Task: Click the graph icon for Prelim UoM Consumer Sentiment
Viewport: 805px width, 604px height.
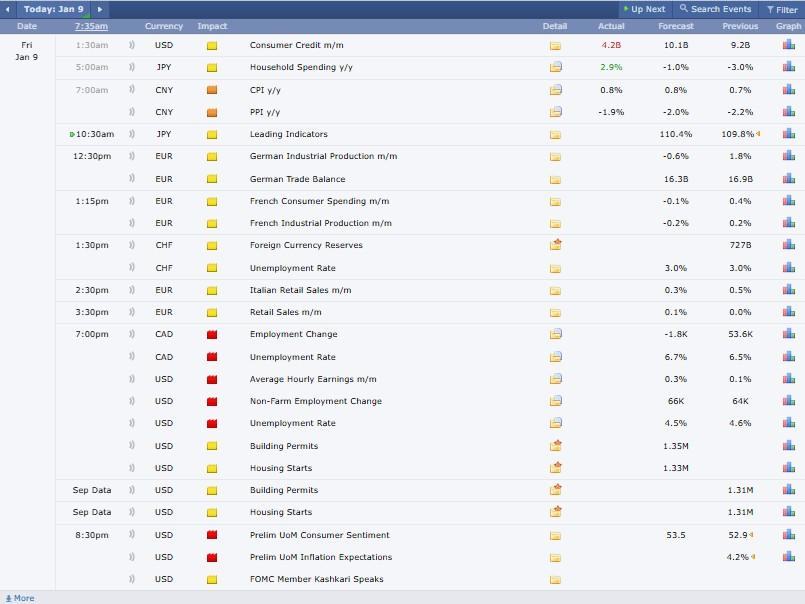Action: coord(788,535)
